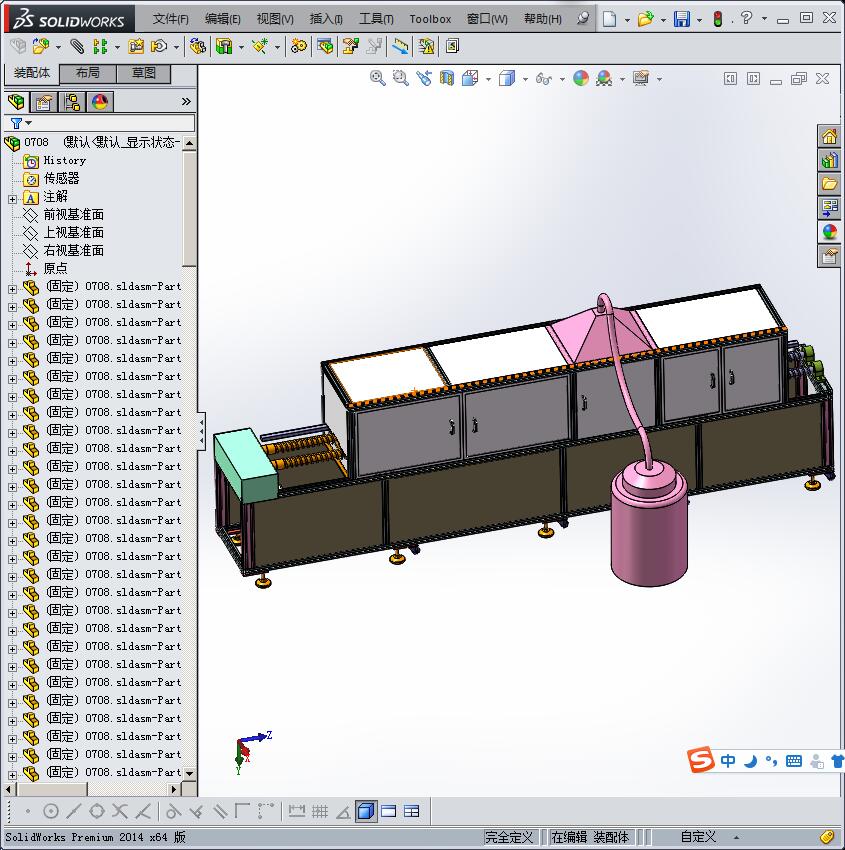Click the Exploded View icon

pyautogui.click(x=351, y=47)
